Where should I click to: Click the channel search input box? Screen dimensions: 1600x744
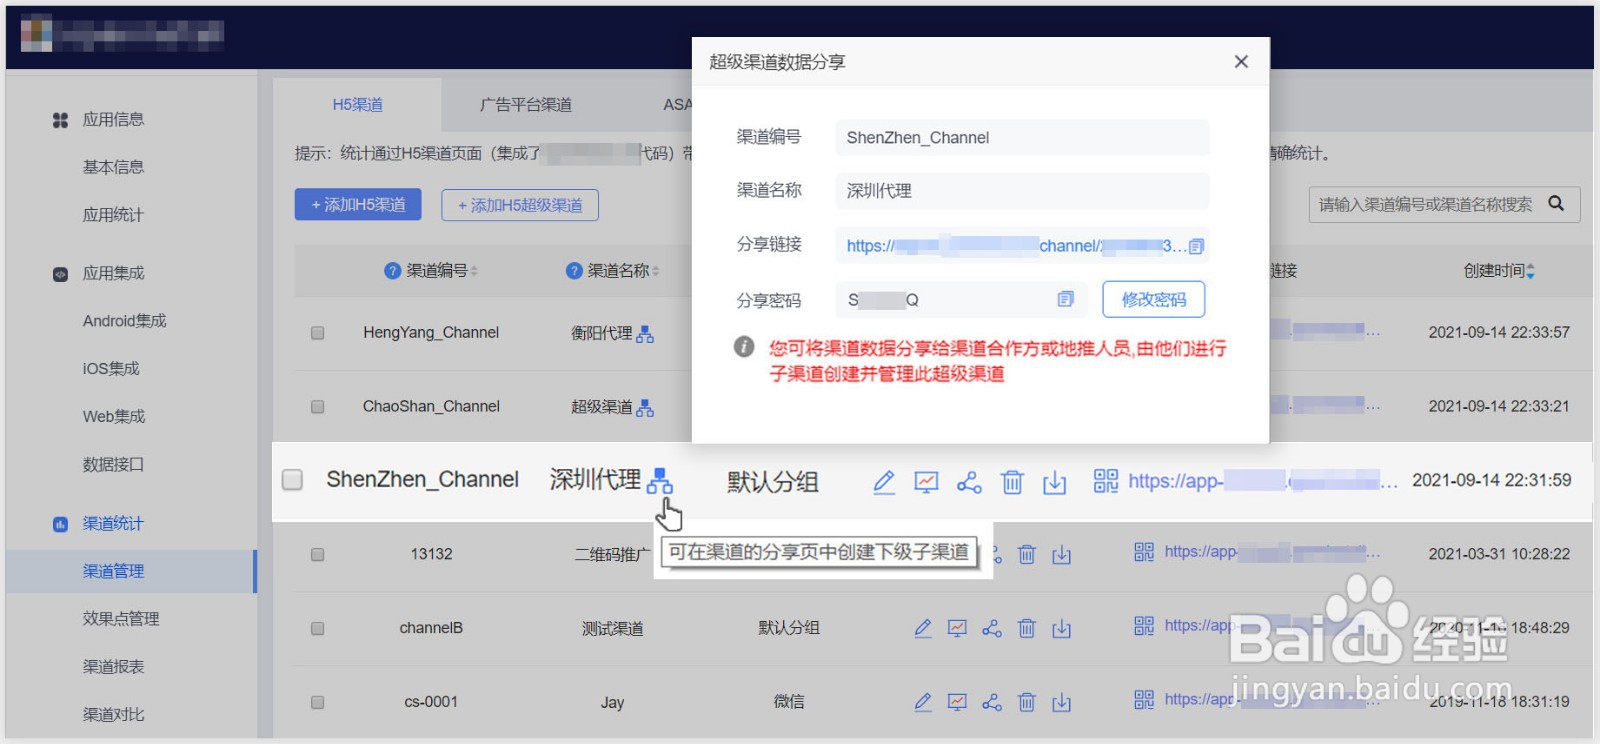point(1425,205)
